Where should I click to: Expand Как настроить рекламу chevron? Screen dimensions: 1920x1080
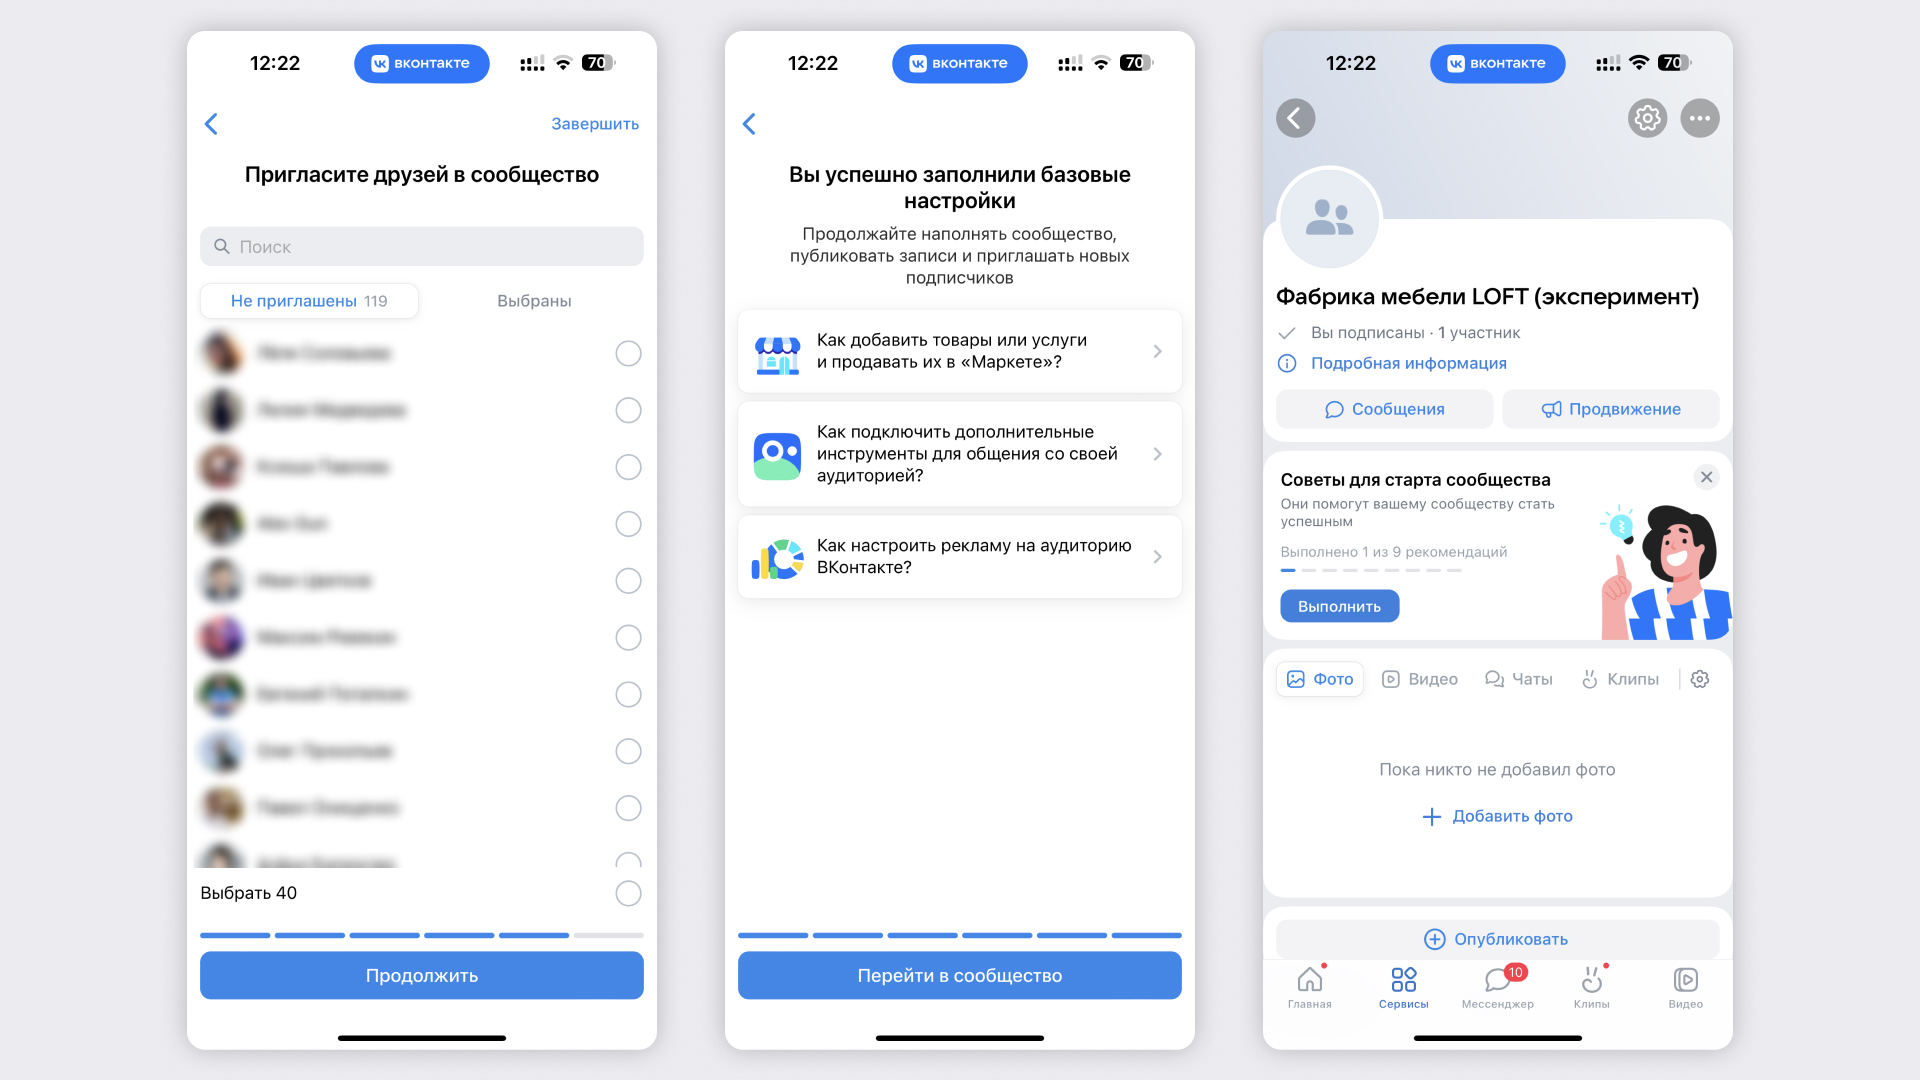coord(1158,555)
